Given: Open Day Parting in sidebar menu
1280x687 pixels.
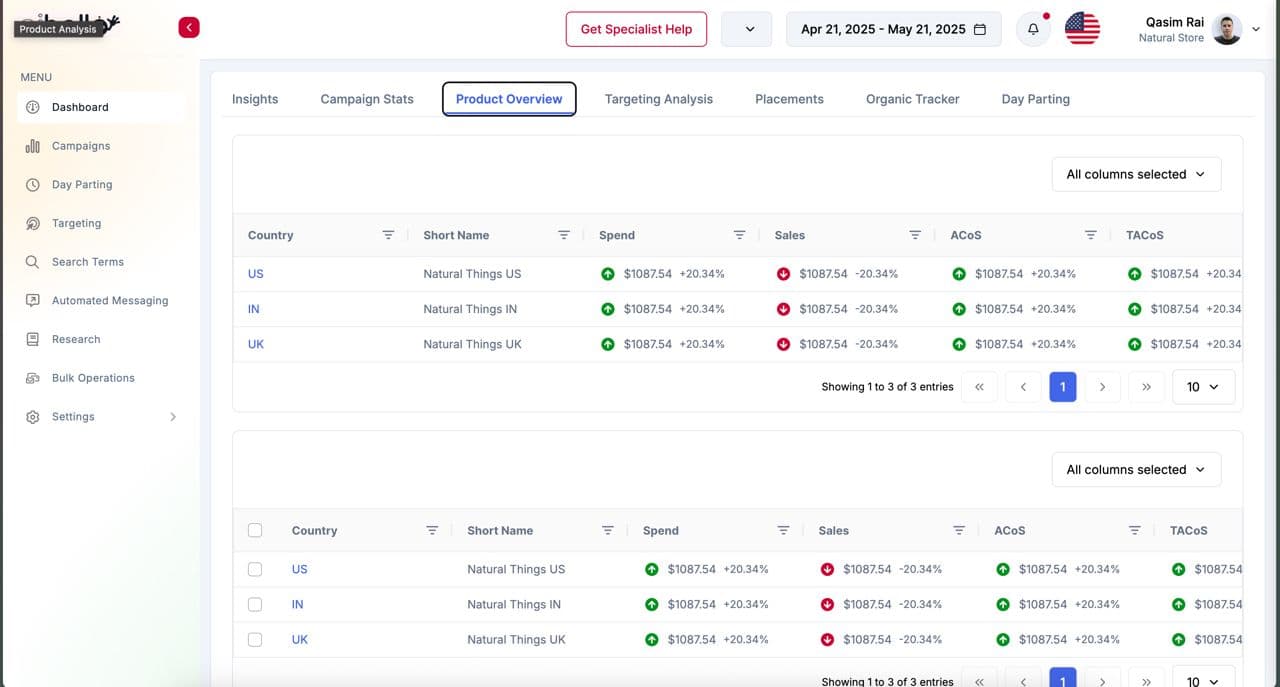Looking at the screenshot, I should [x=82, y=185].
